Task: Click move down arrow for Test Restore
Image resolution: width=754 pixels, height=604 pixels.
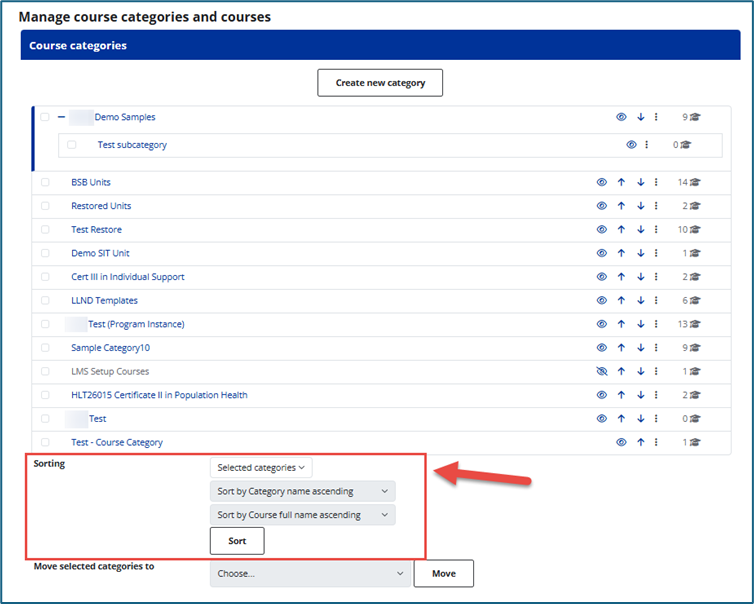Action: [x=640, y=230]
